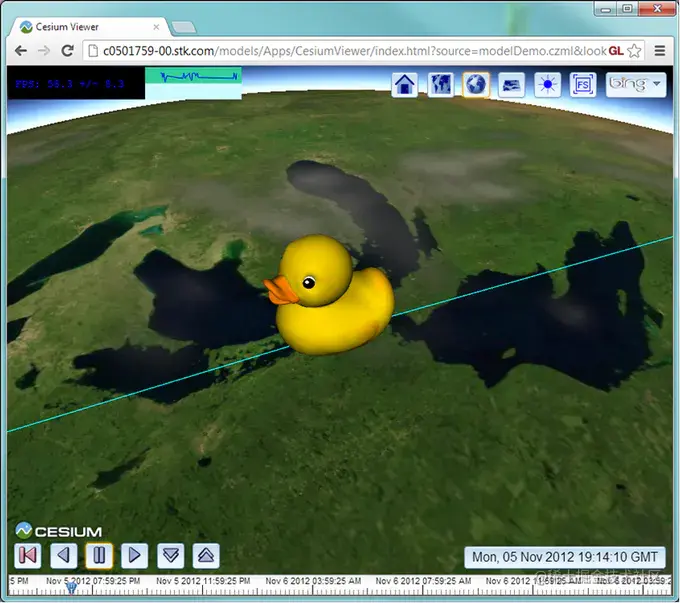Viewport: 680px width, 603px height.
Task: Enter fullscreen with the FS button
Action: [x=583, y=84]
